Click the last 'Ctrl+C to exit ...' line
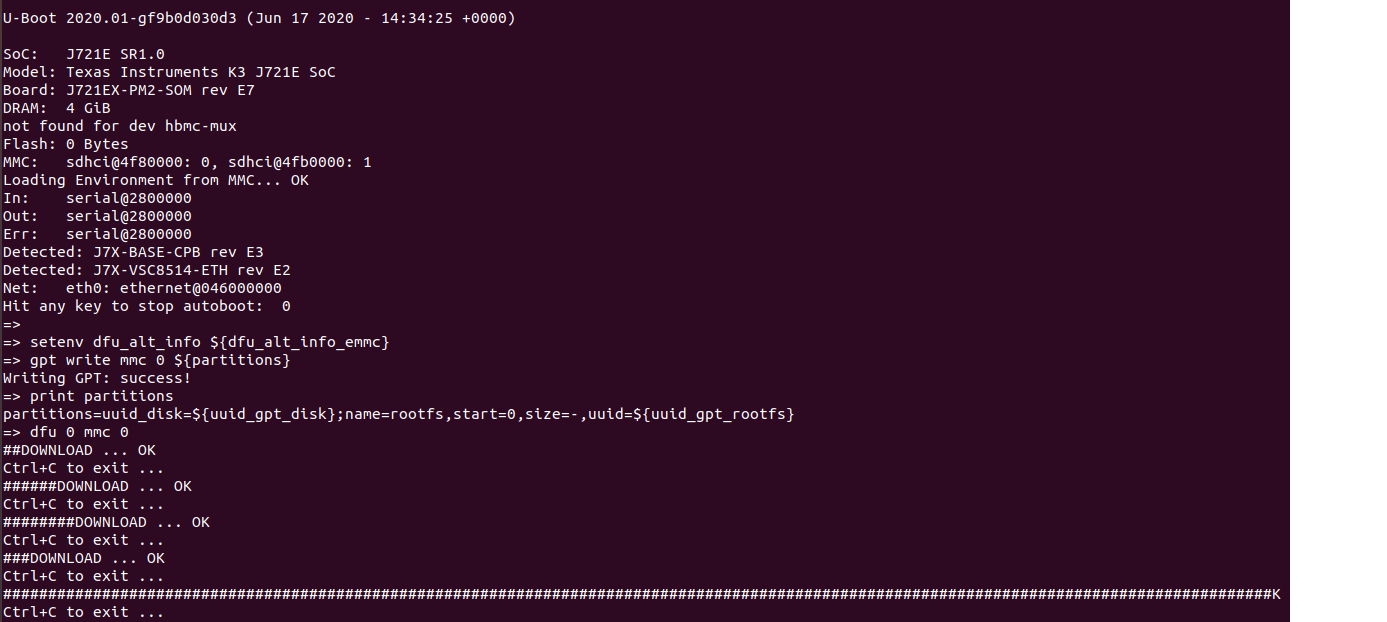The image size is (1387, 622). pyautogui.click(x=84, y=612)
